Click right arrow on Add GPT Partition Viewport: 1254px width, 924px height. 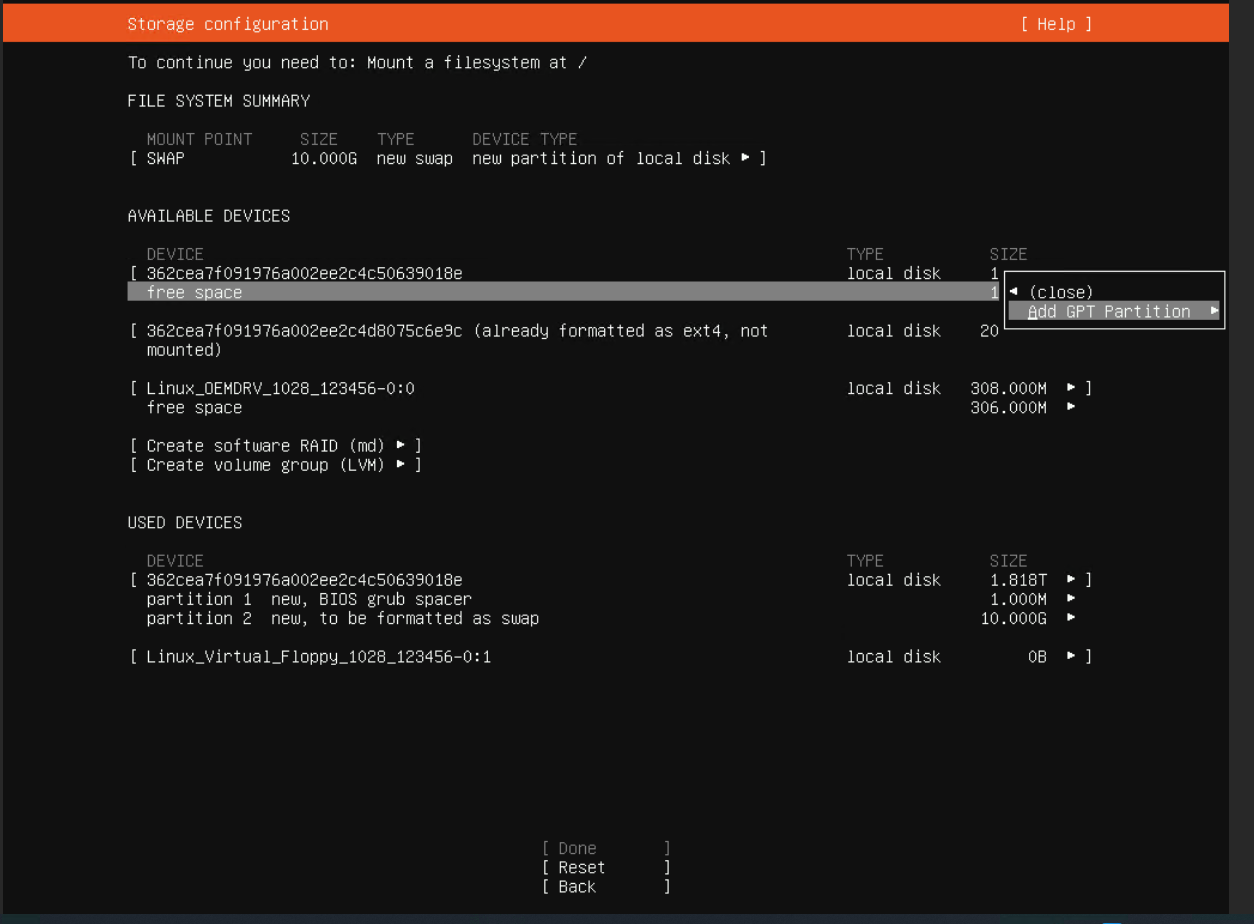1214,311
